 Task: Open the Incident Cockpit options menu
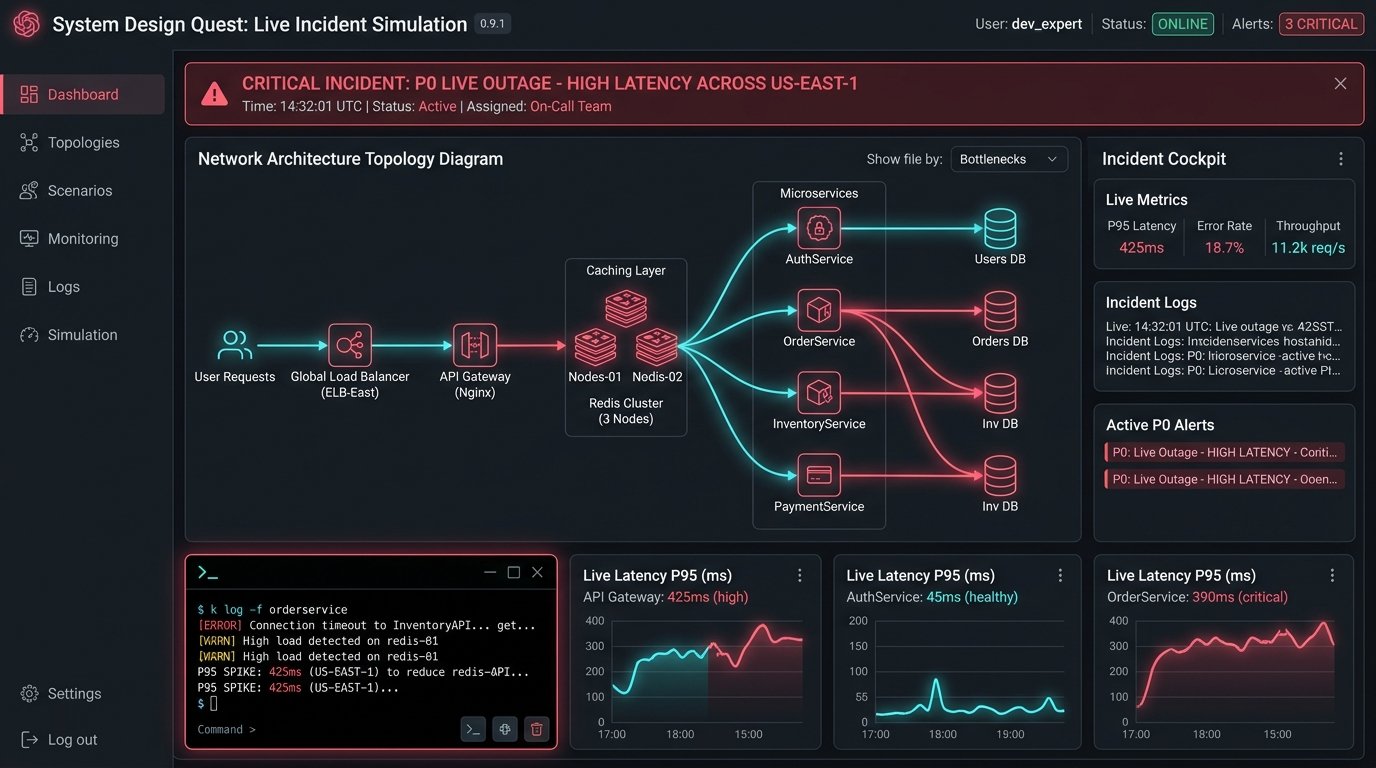click(x=1341, y=159)
